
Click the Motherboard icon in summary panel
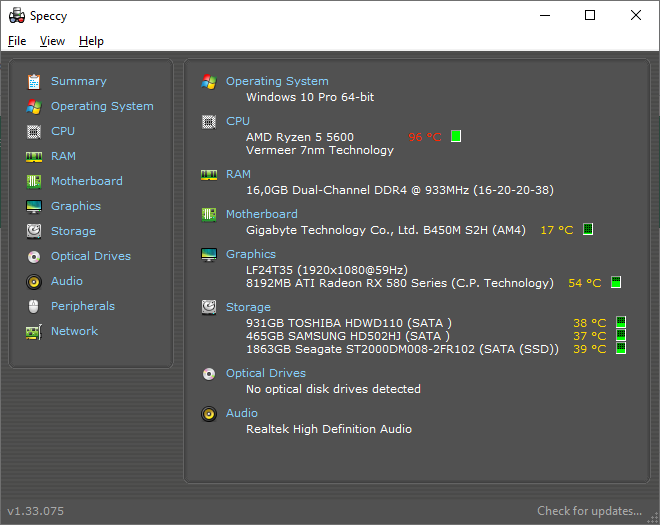pyautogui.click(x=209, y=215)
